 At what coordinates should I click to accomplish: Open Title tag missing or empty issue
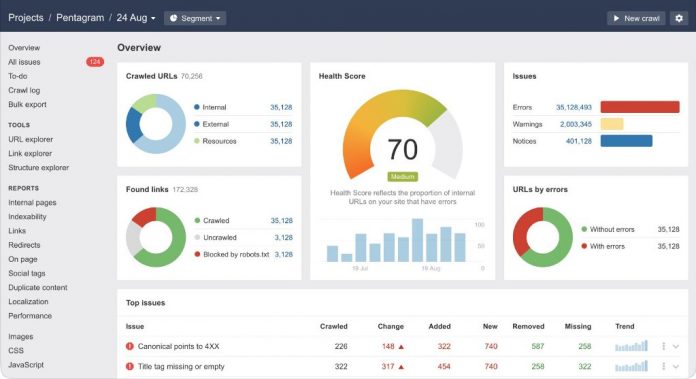[x=181, y=367]
